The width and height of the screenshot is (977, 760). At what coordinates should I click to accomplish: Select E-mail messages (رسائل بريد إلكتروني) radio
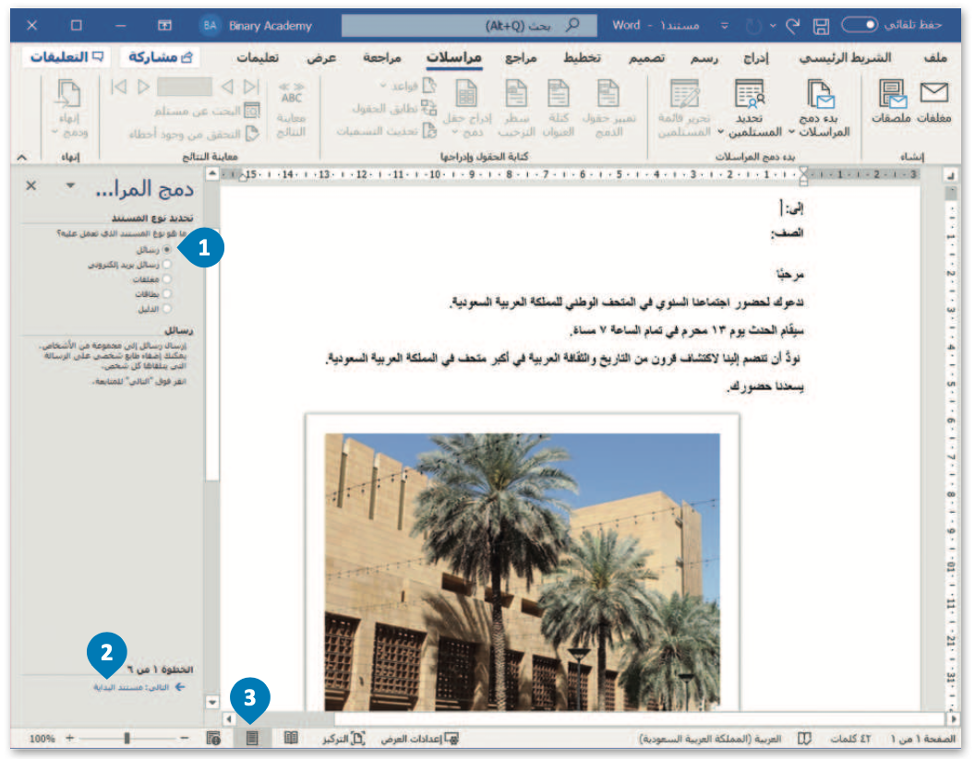tap(166, 265)
